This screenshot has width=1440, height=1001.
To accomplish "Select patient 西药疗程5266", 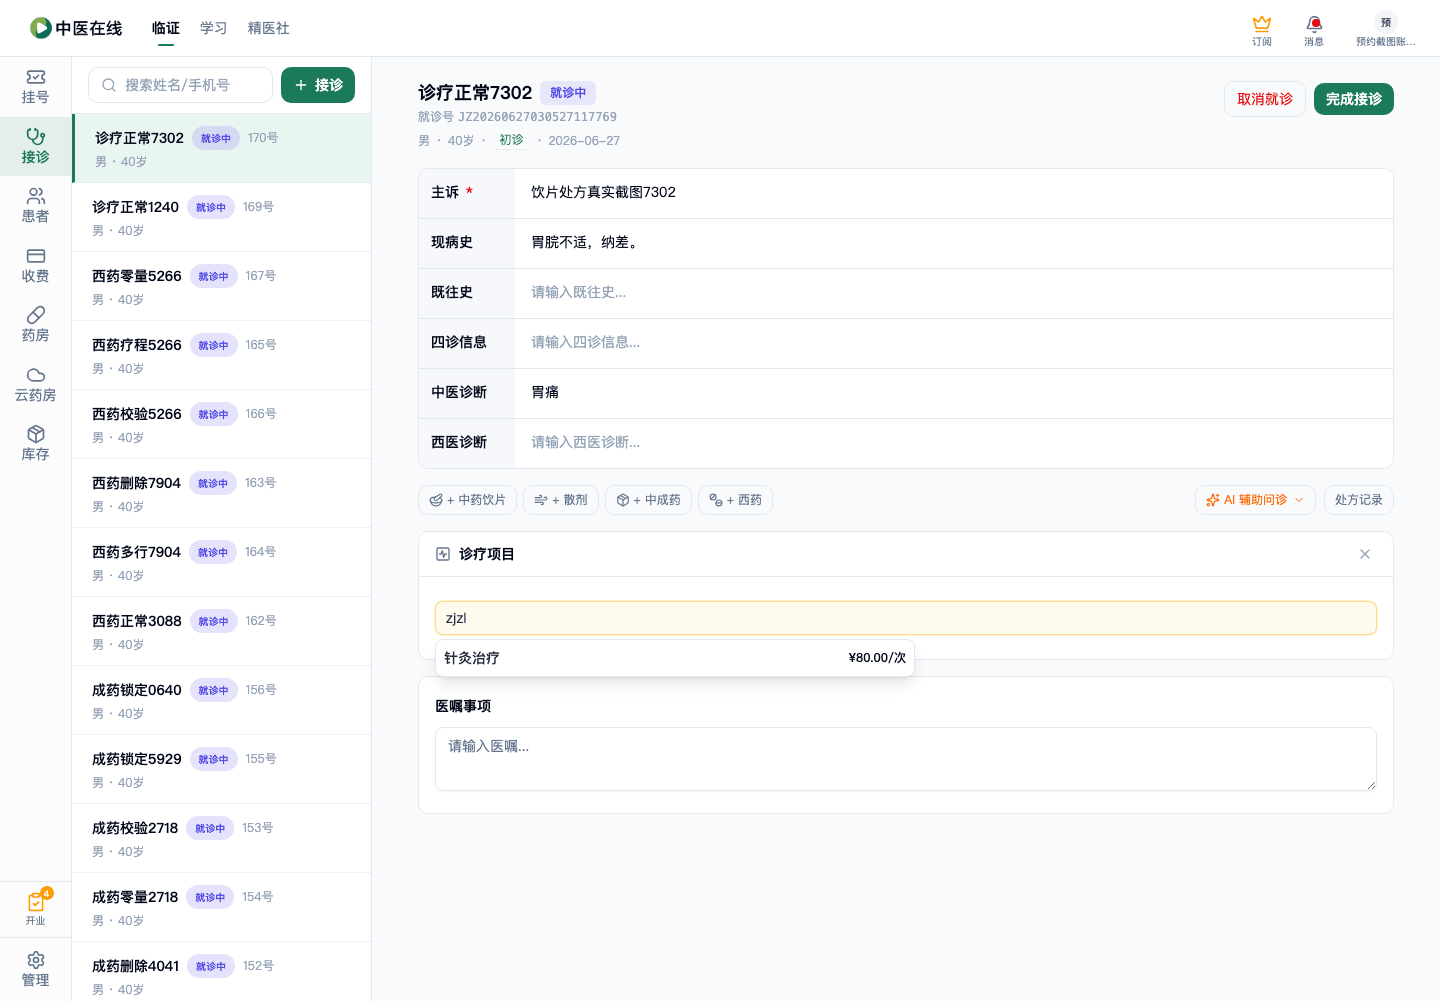I will [222, 355].
